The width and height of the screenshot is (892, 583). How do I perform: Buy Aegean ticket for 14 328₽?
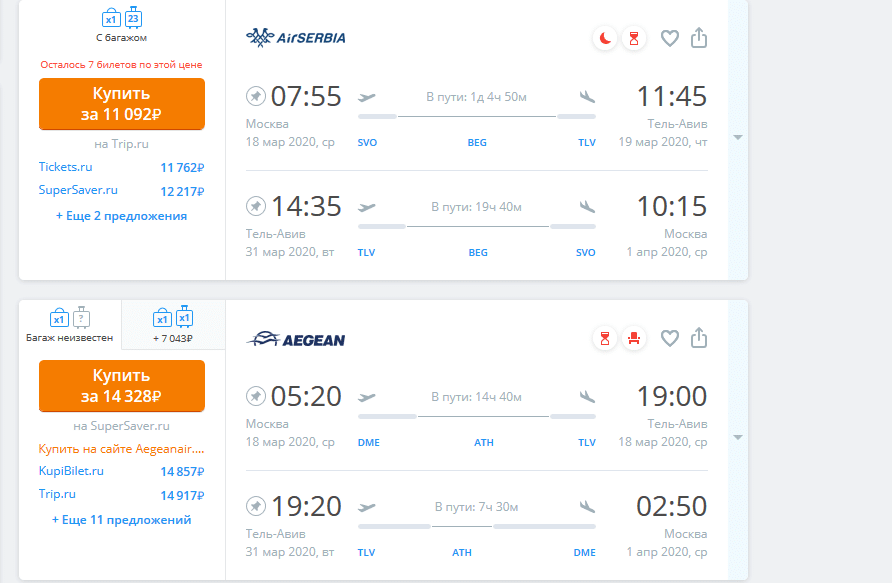tap(122, 386)
